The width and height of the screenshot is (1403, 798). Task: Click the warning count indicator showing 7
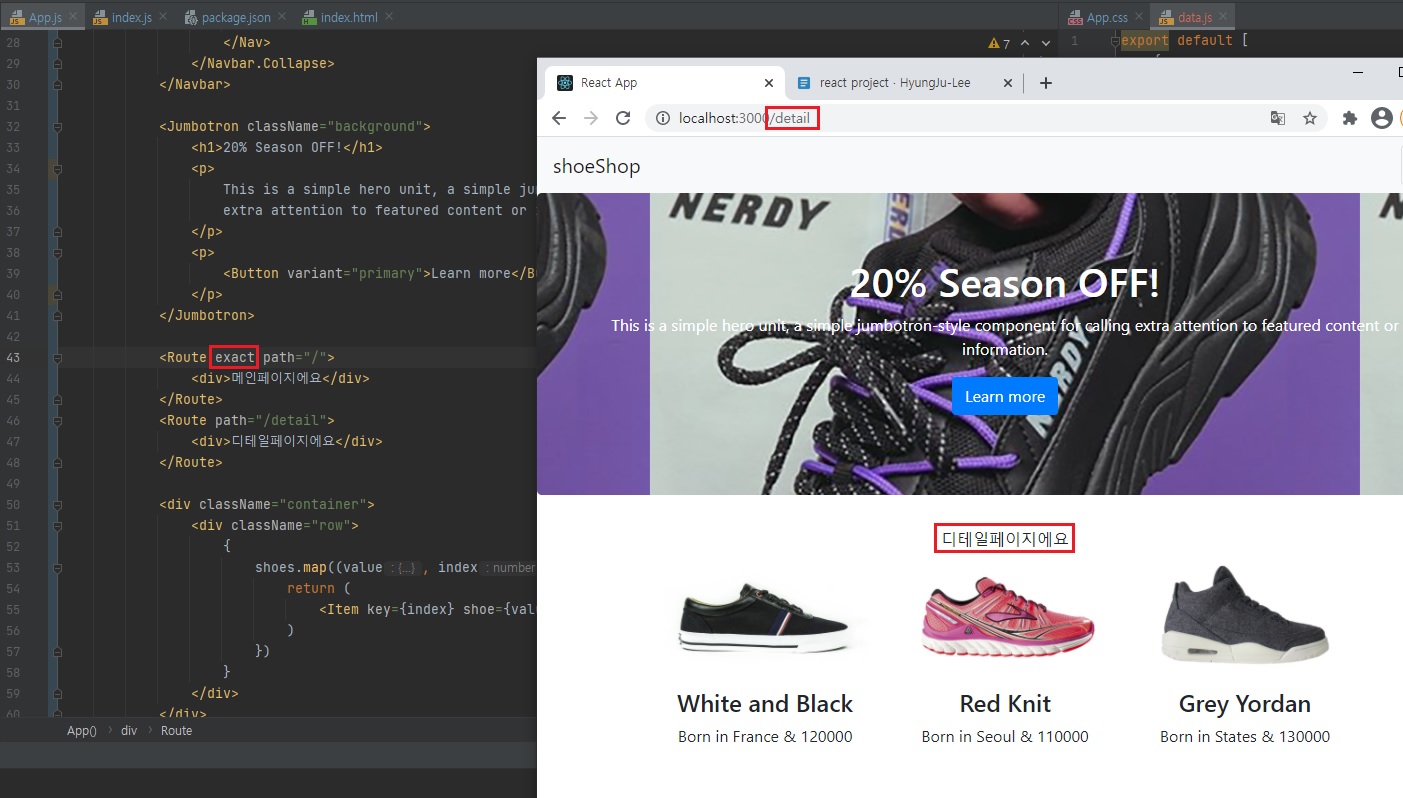pos(999,43)
